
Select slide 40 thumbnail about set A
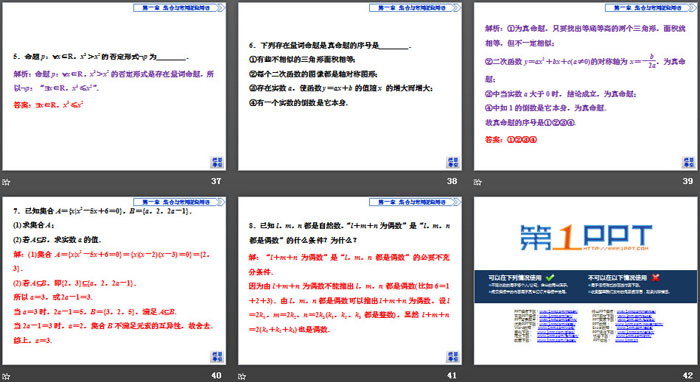click(x=114, y=281)
